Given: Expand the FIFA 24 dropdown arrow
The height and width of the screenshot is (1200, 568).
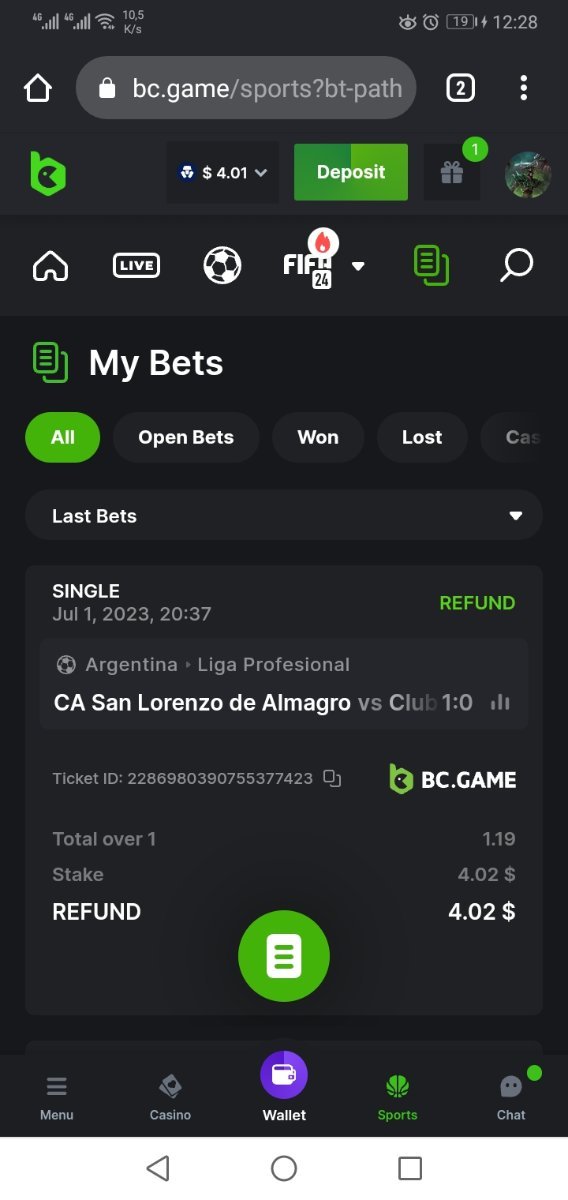Looking at the screenshot, I should (x=358, y=266).
